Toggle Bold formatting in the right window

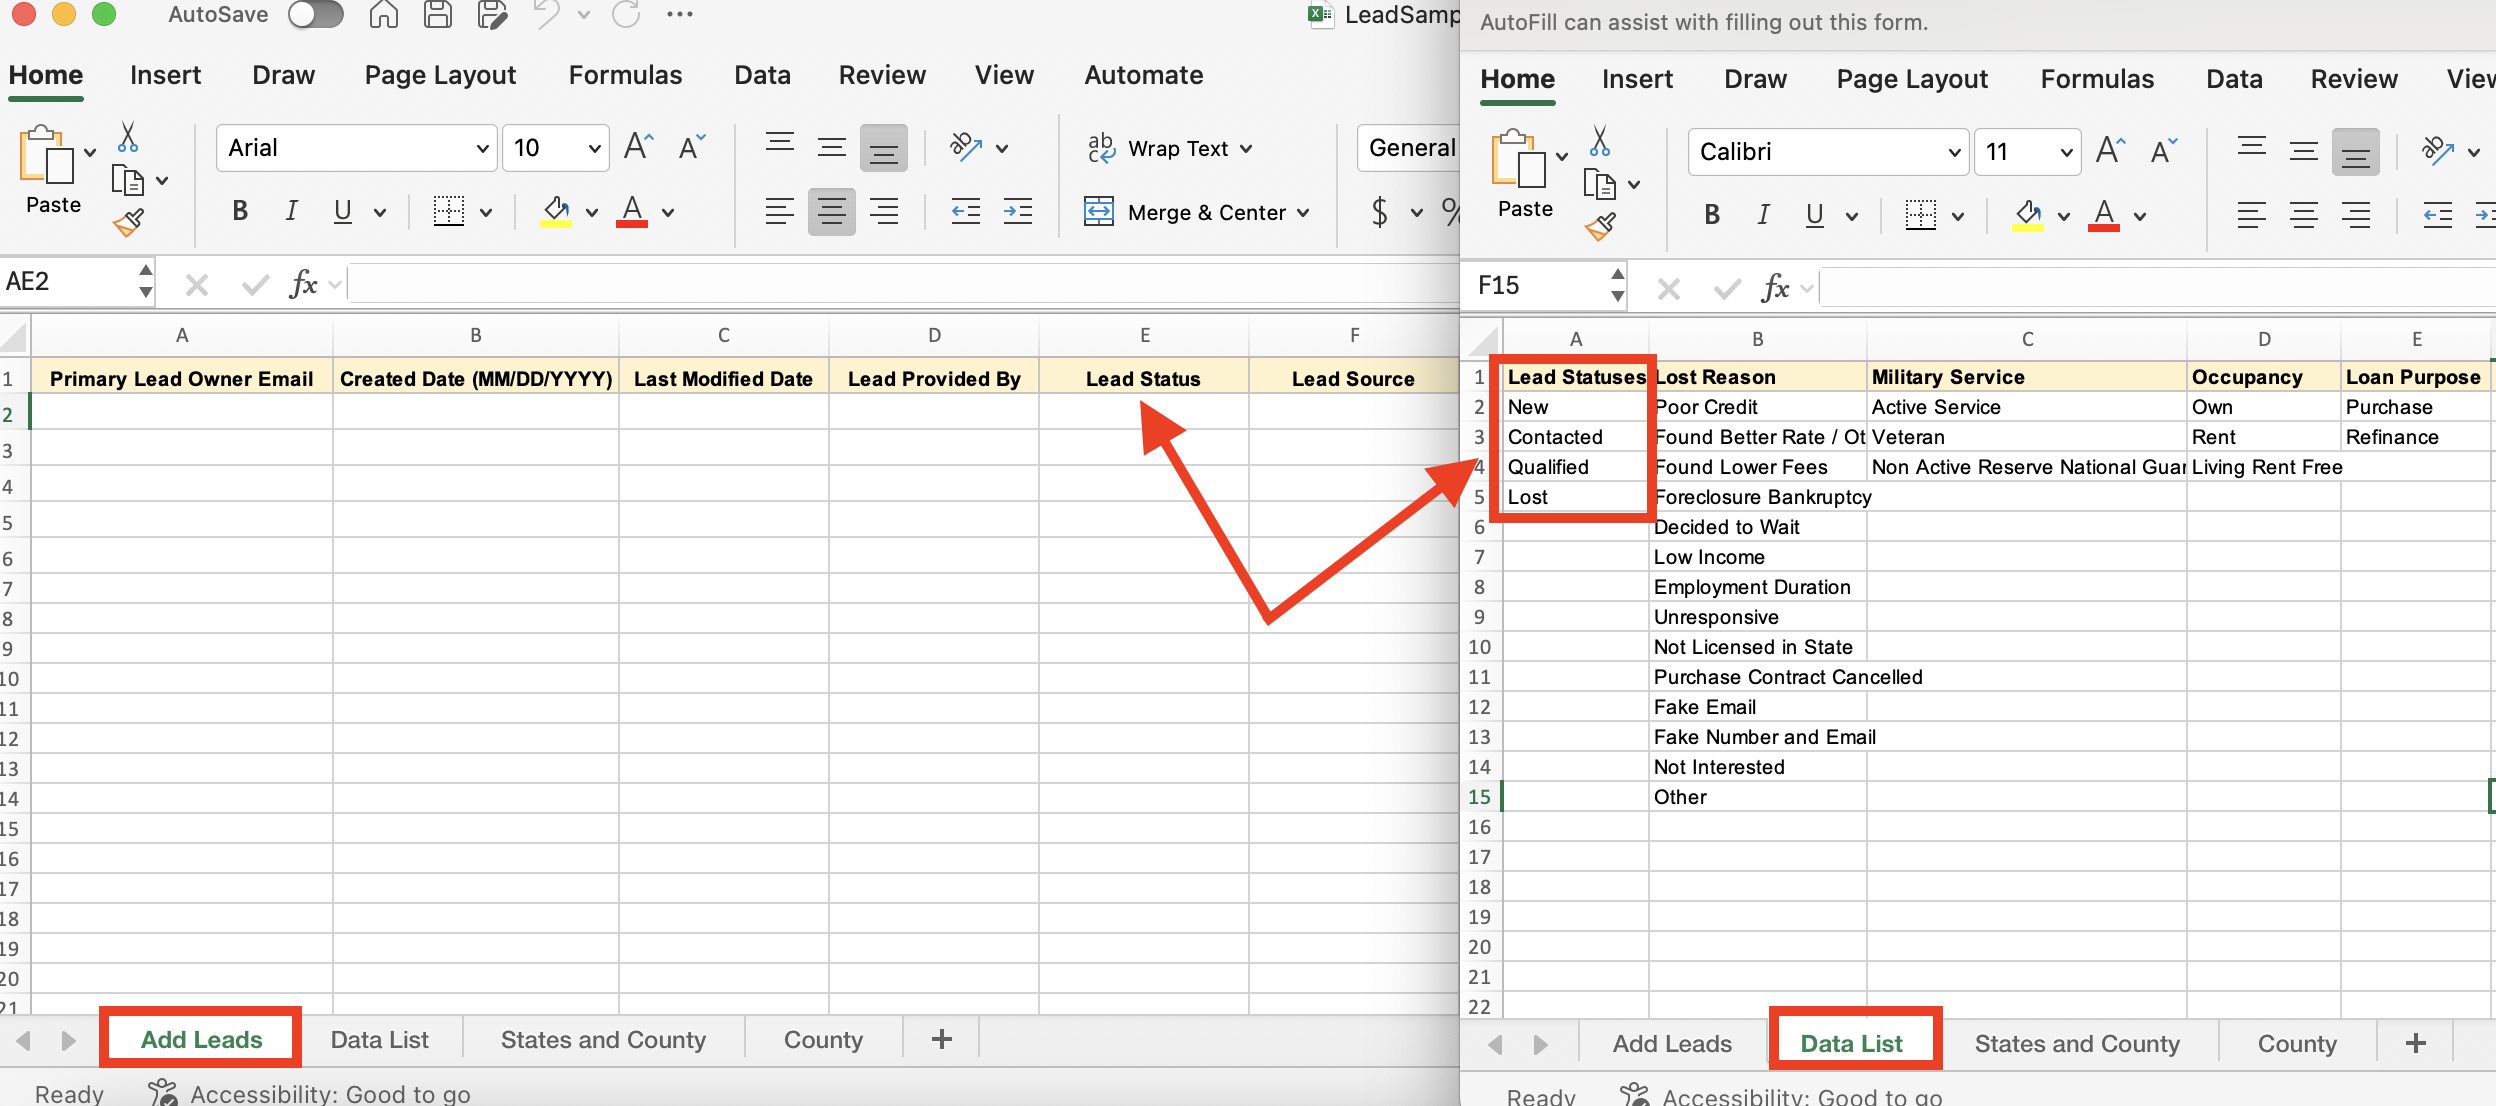tap(1712, 215)
